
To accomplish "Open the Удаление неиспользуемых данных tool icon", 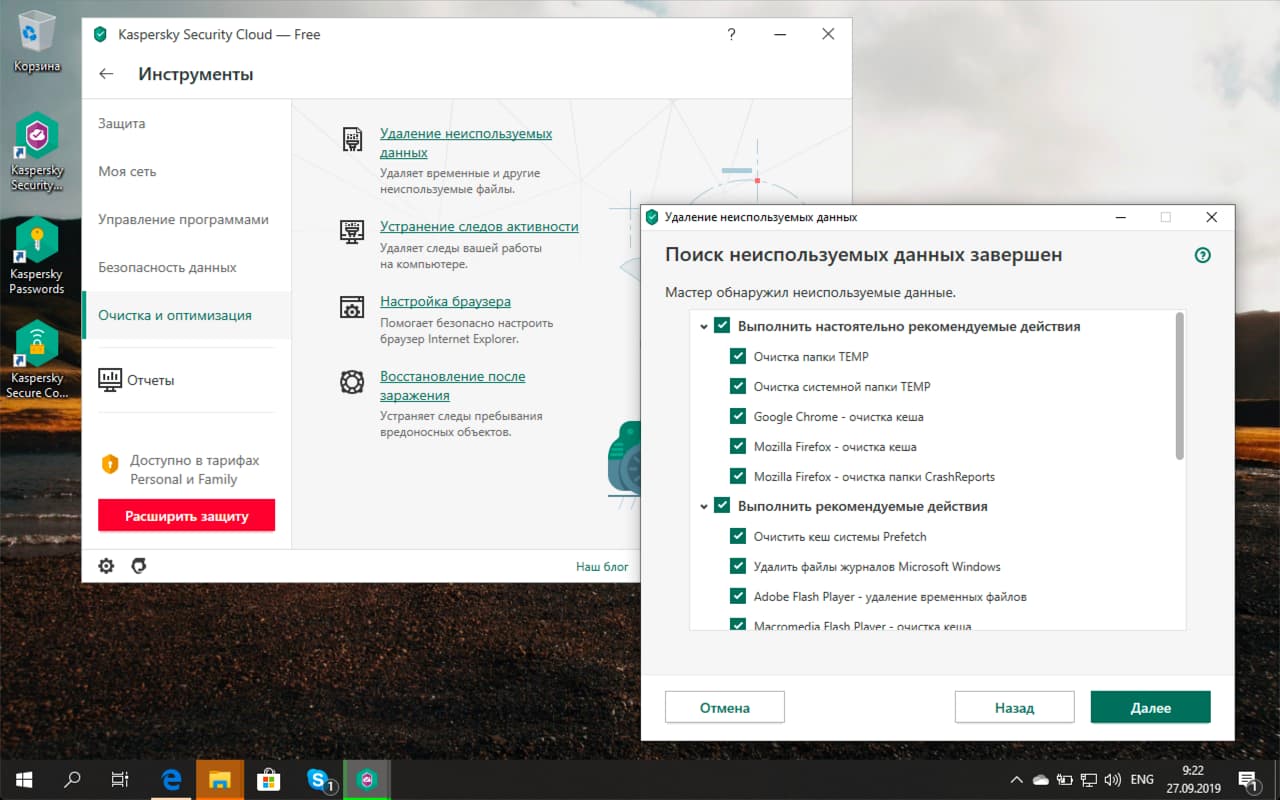I will tap(352, 139).
